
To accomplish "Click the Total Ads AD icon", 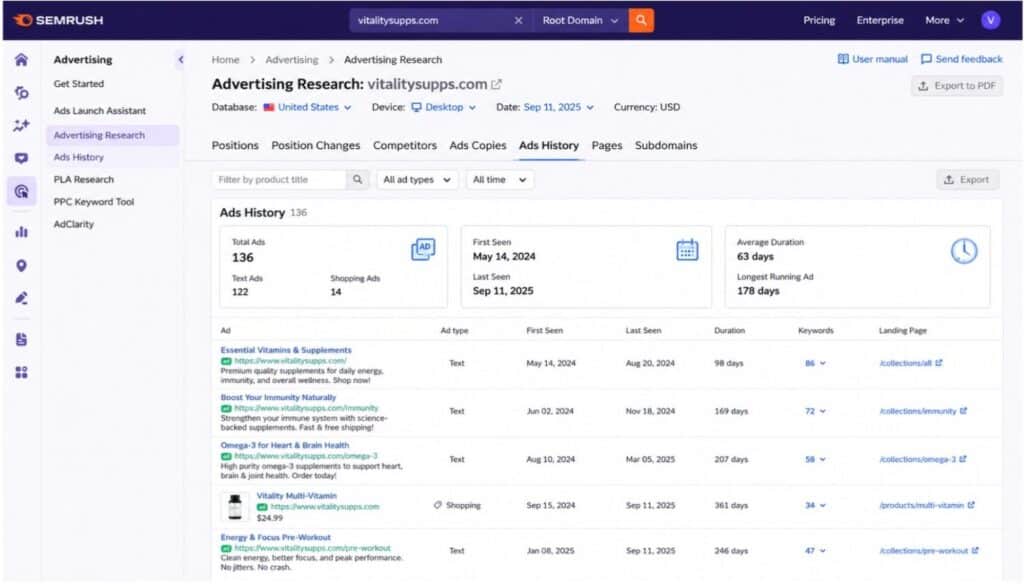I will (x=423, y=249).
